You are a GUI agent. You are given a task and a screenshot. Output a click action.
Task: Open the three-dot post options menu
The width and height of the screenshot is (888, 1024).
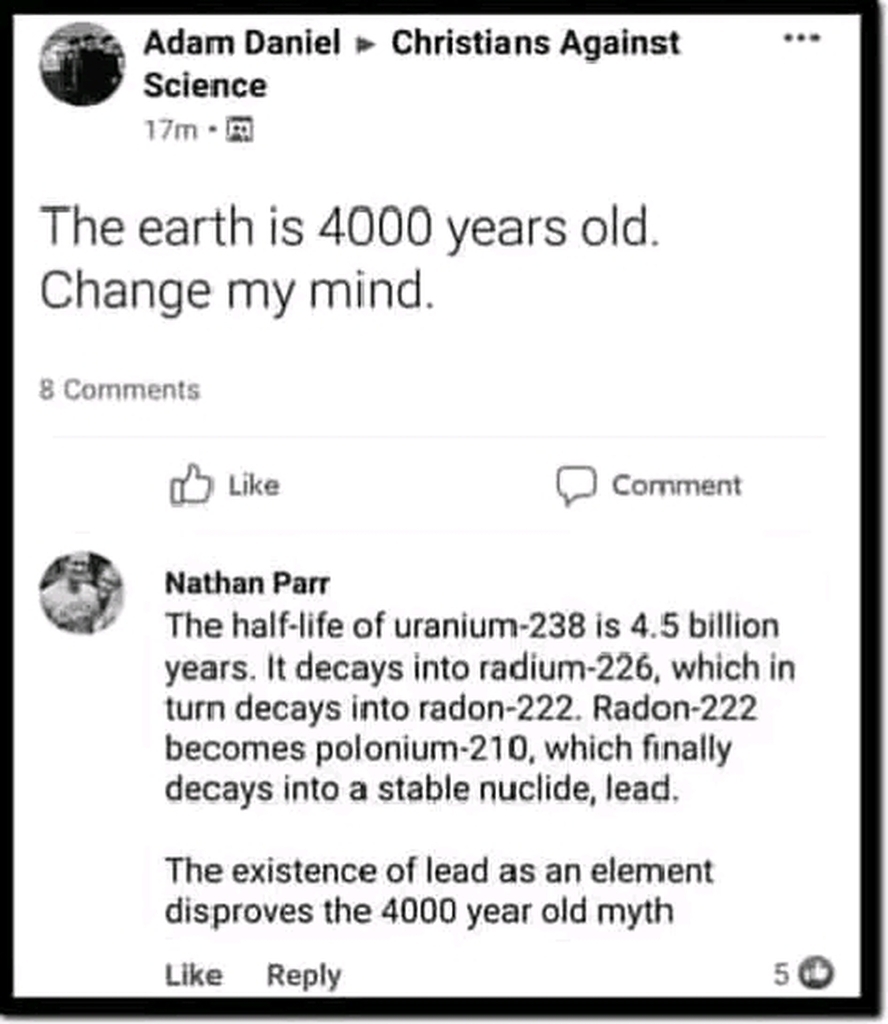point(801,38)
